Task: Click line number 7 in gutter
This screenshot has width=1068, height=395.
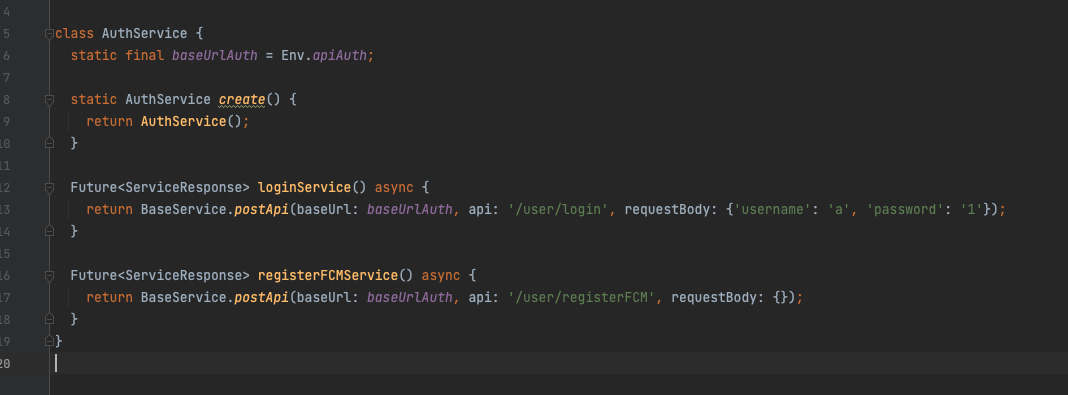Action: 6,78
